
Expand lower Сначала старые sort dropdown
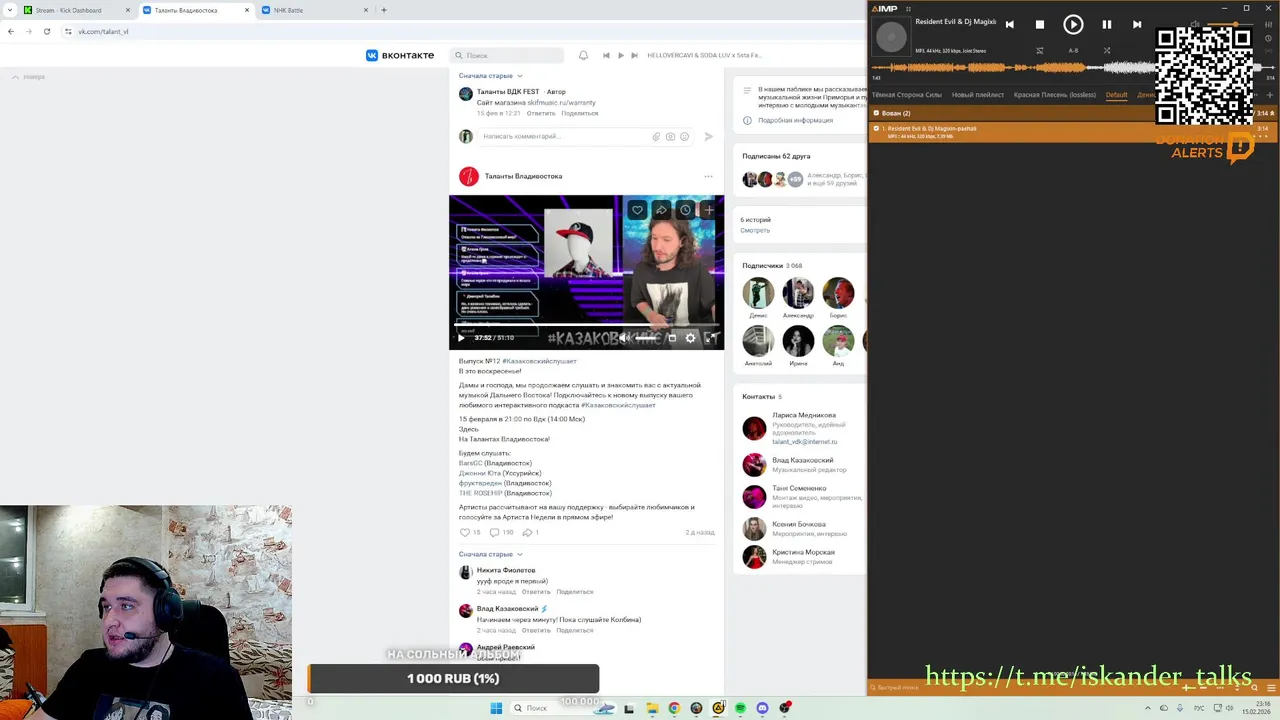[x=490, y=554]
